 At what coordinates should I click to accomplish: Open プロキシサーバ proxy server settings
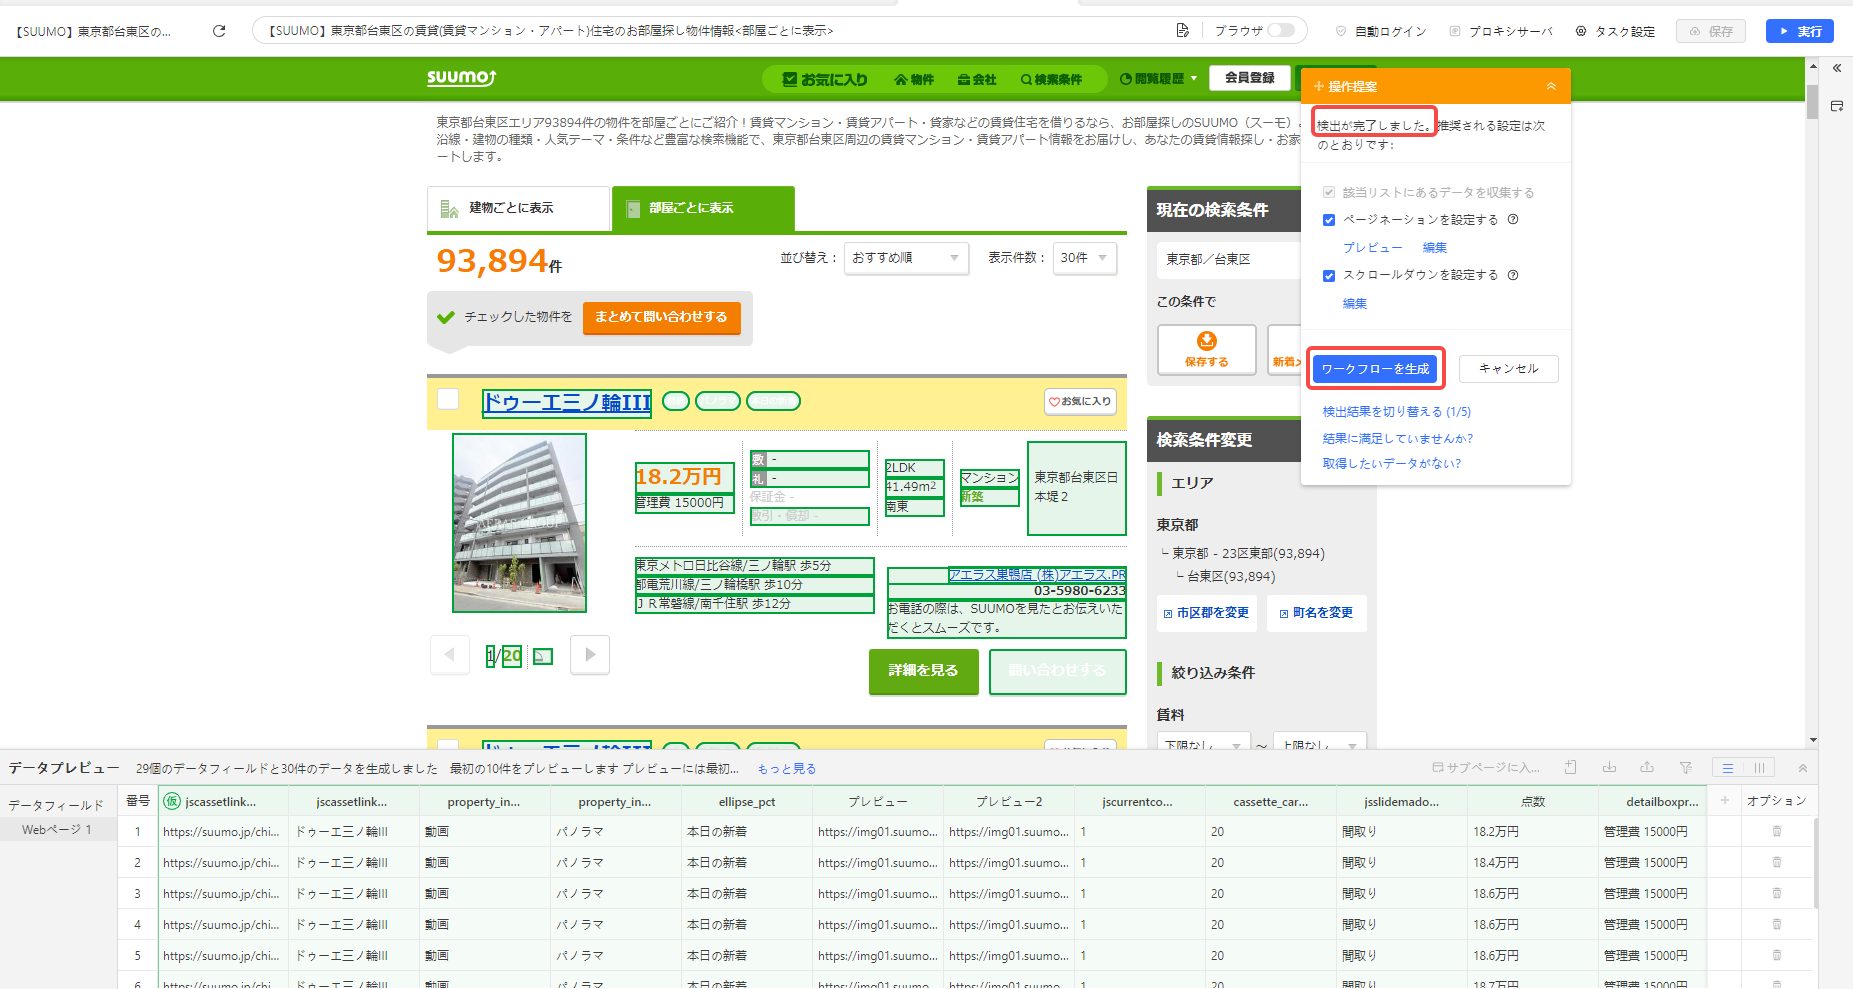[x=1501, y=31]
